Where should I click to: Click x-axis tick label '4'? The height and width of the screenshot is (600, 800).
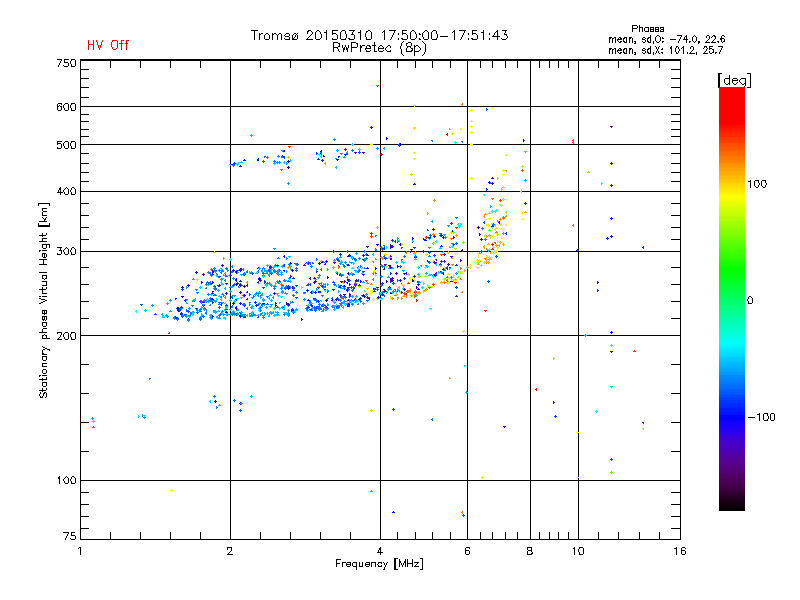pos(380,551)
